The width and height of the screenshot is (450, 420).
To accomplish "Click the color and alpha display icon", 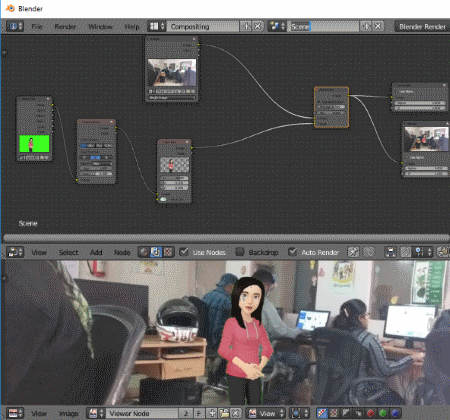I will coord(322,413).
